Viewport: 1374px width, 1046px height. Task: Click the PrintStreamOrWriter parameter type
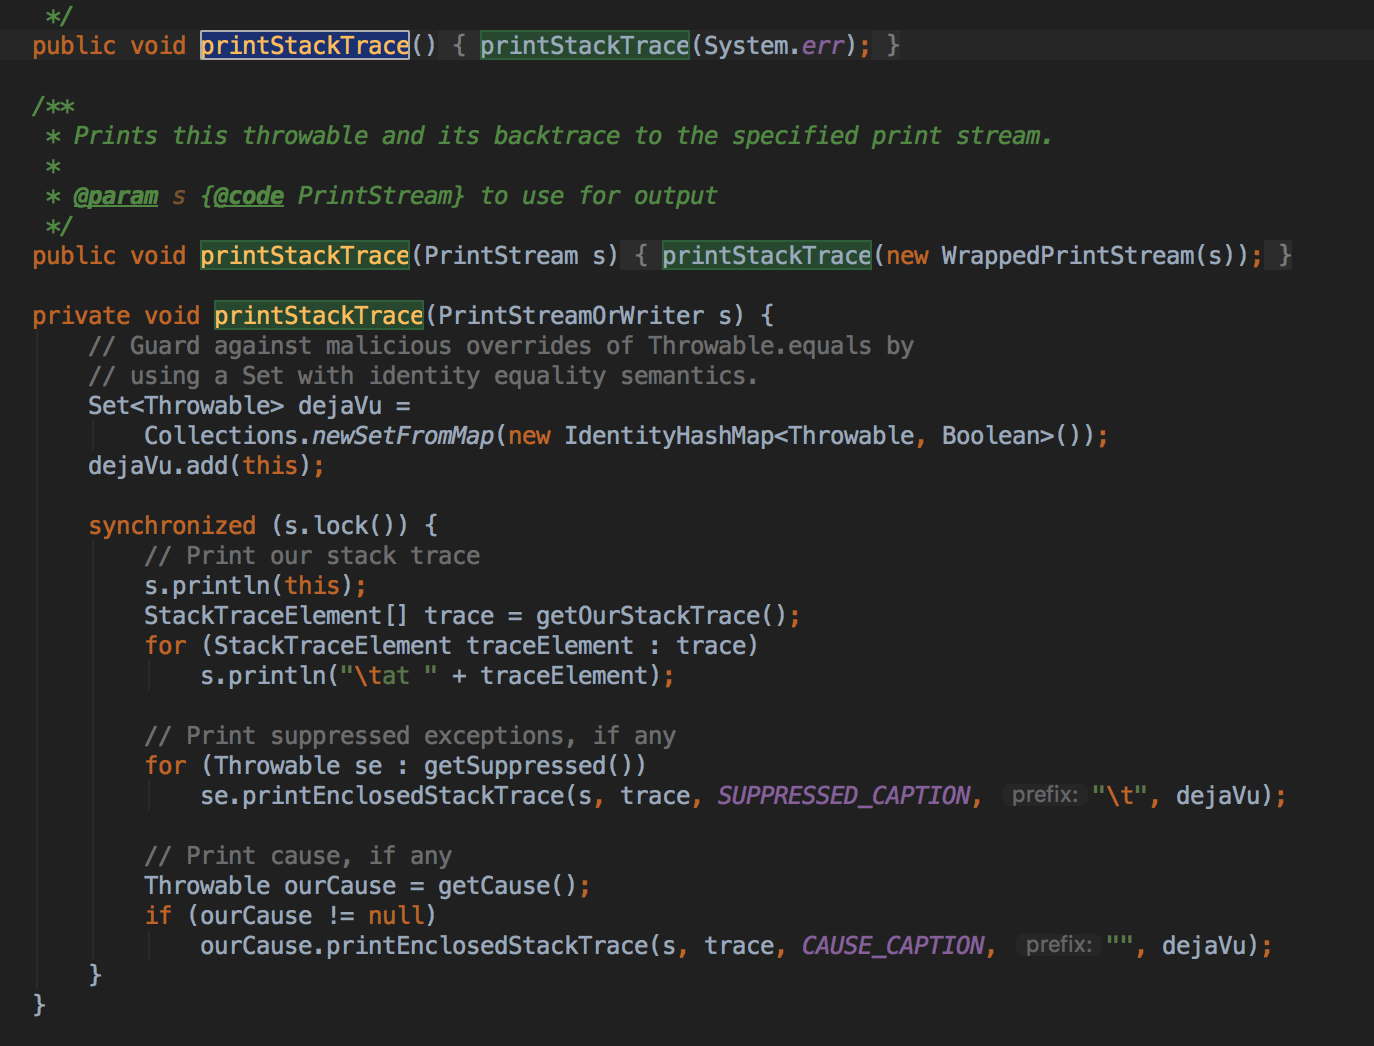pyautogui.click(x=571, y=315)
